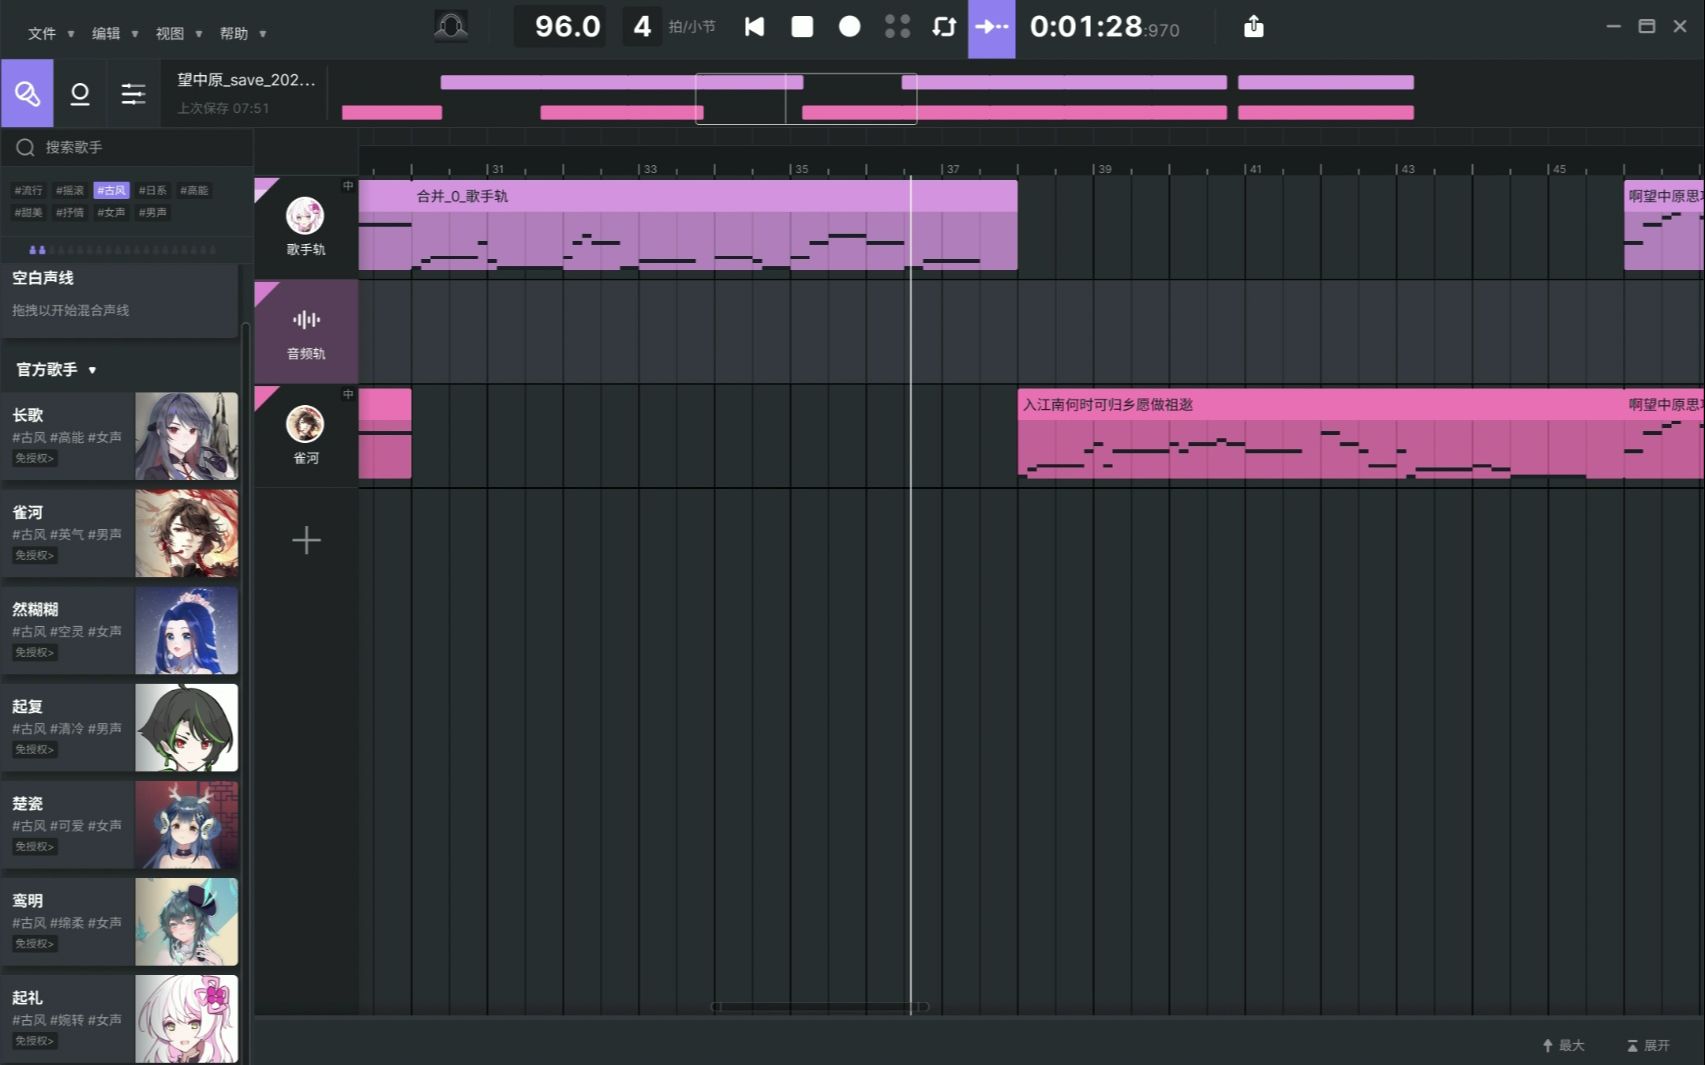The image size is (1705, 1065).
Task: Add a new track with the plus icon
Action: click(306, 540)
